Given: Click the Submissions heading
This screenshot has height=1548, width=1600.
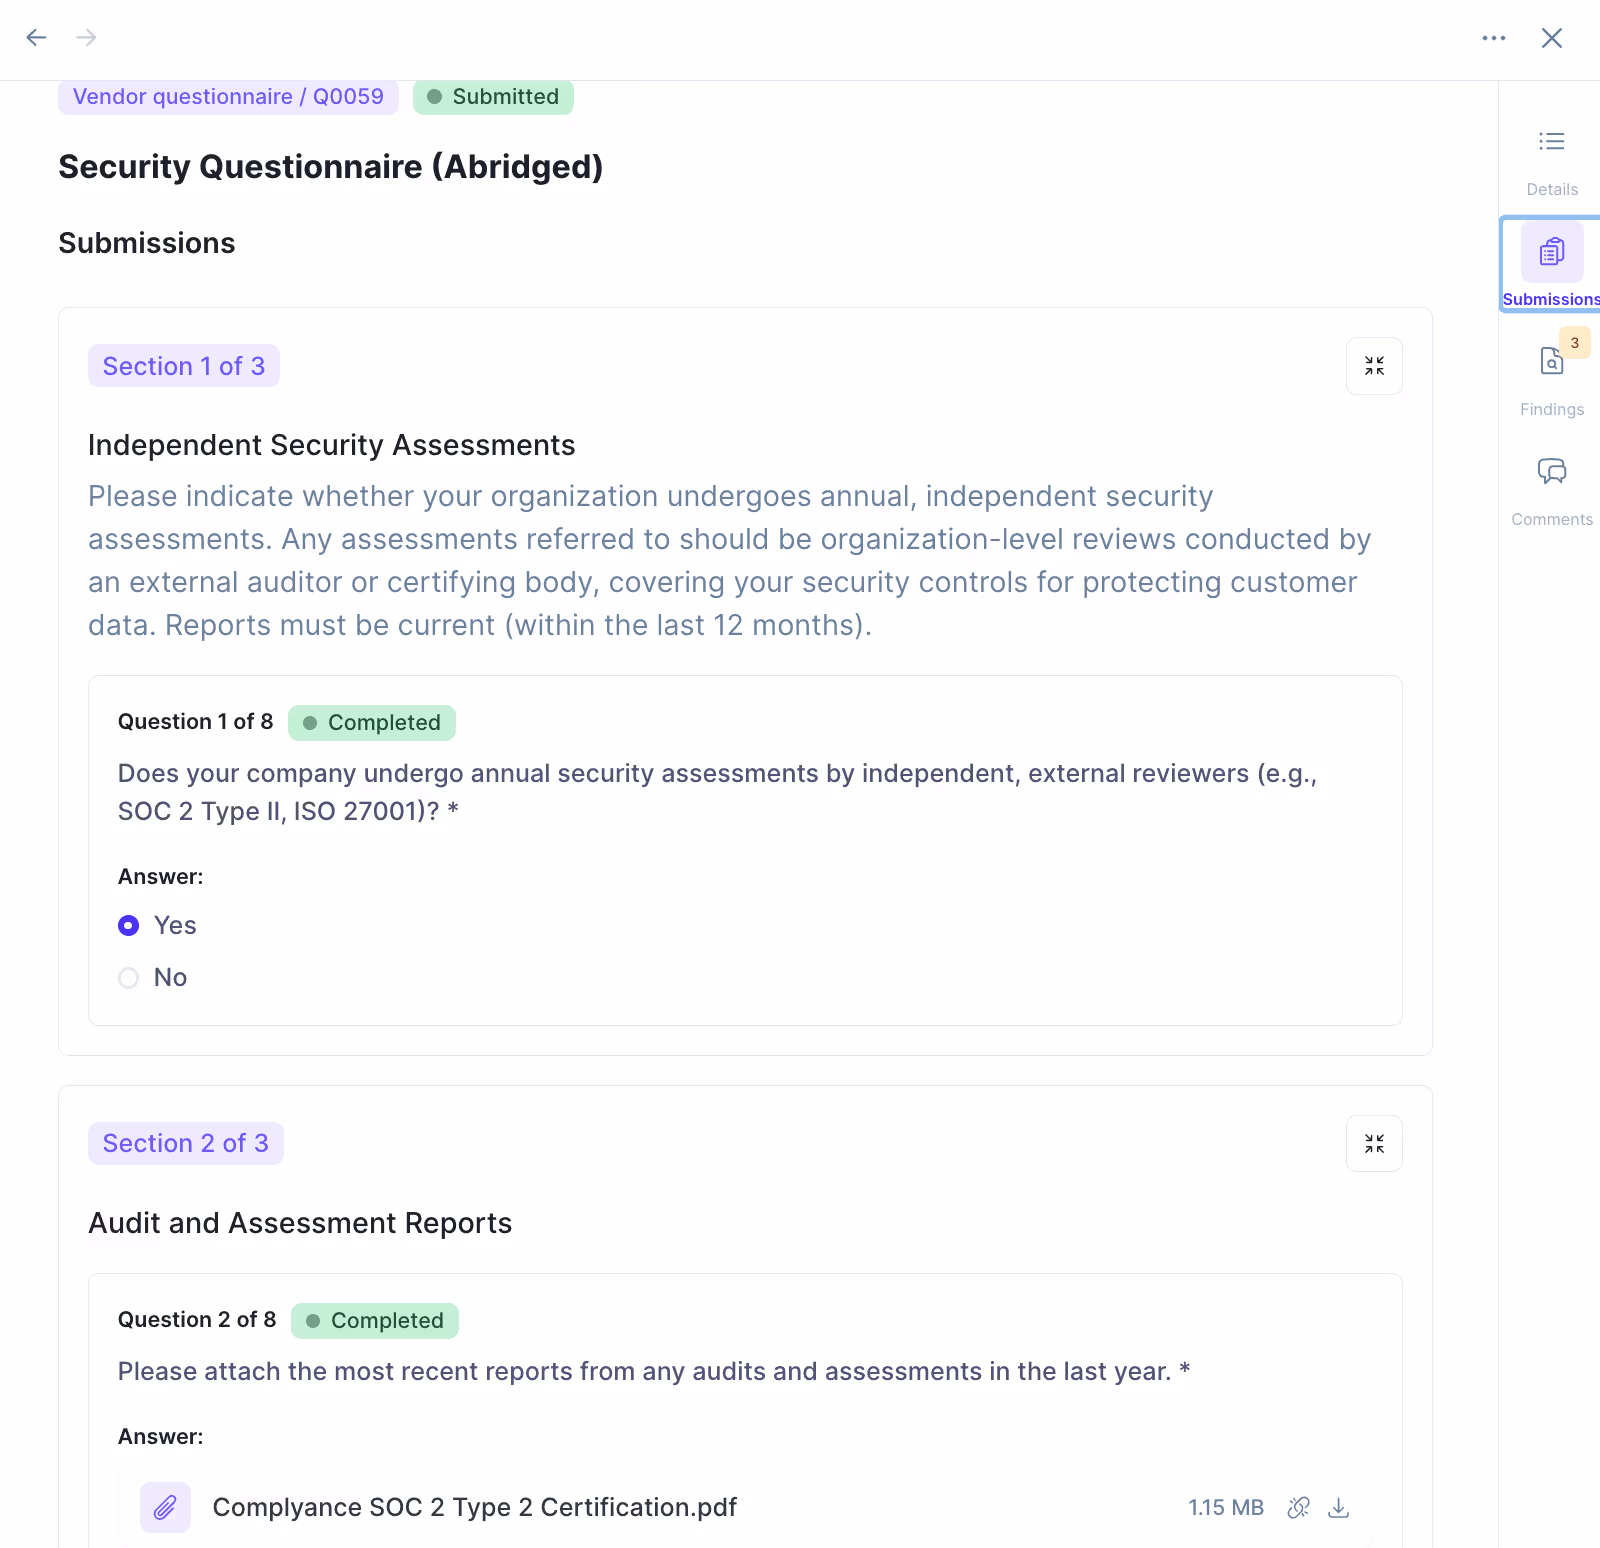Looking at the screenshot, I should [147, 243].
